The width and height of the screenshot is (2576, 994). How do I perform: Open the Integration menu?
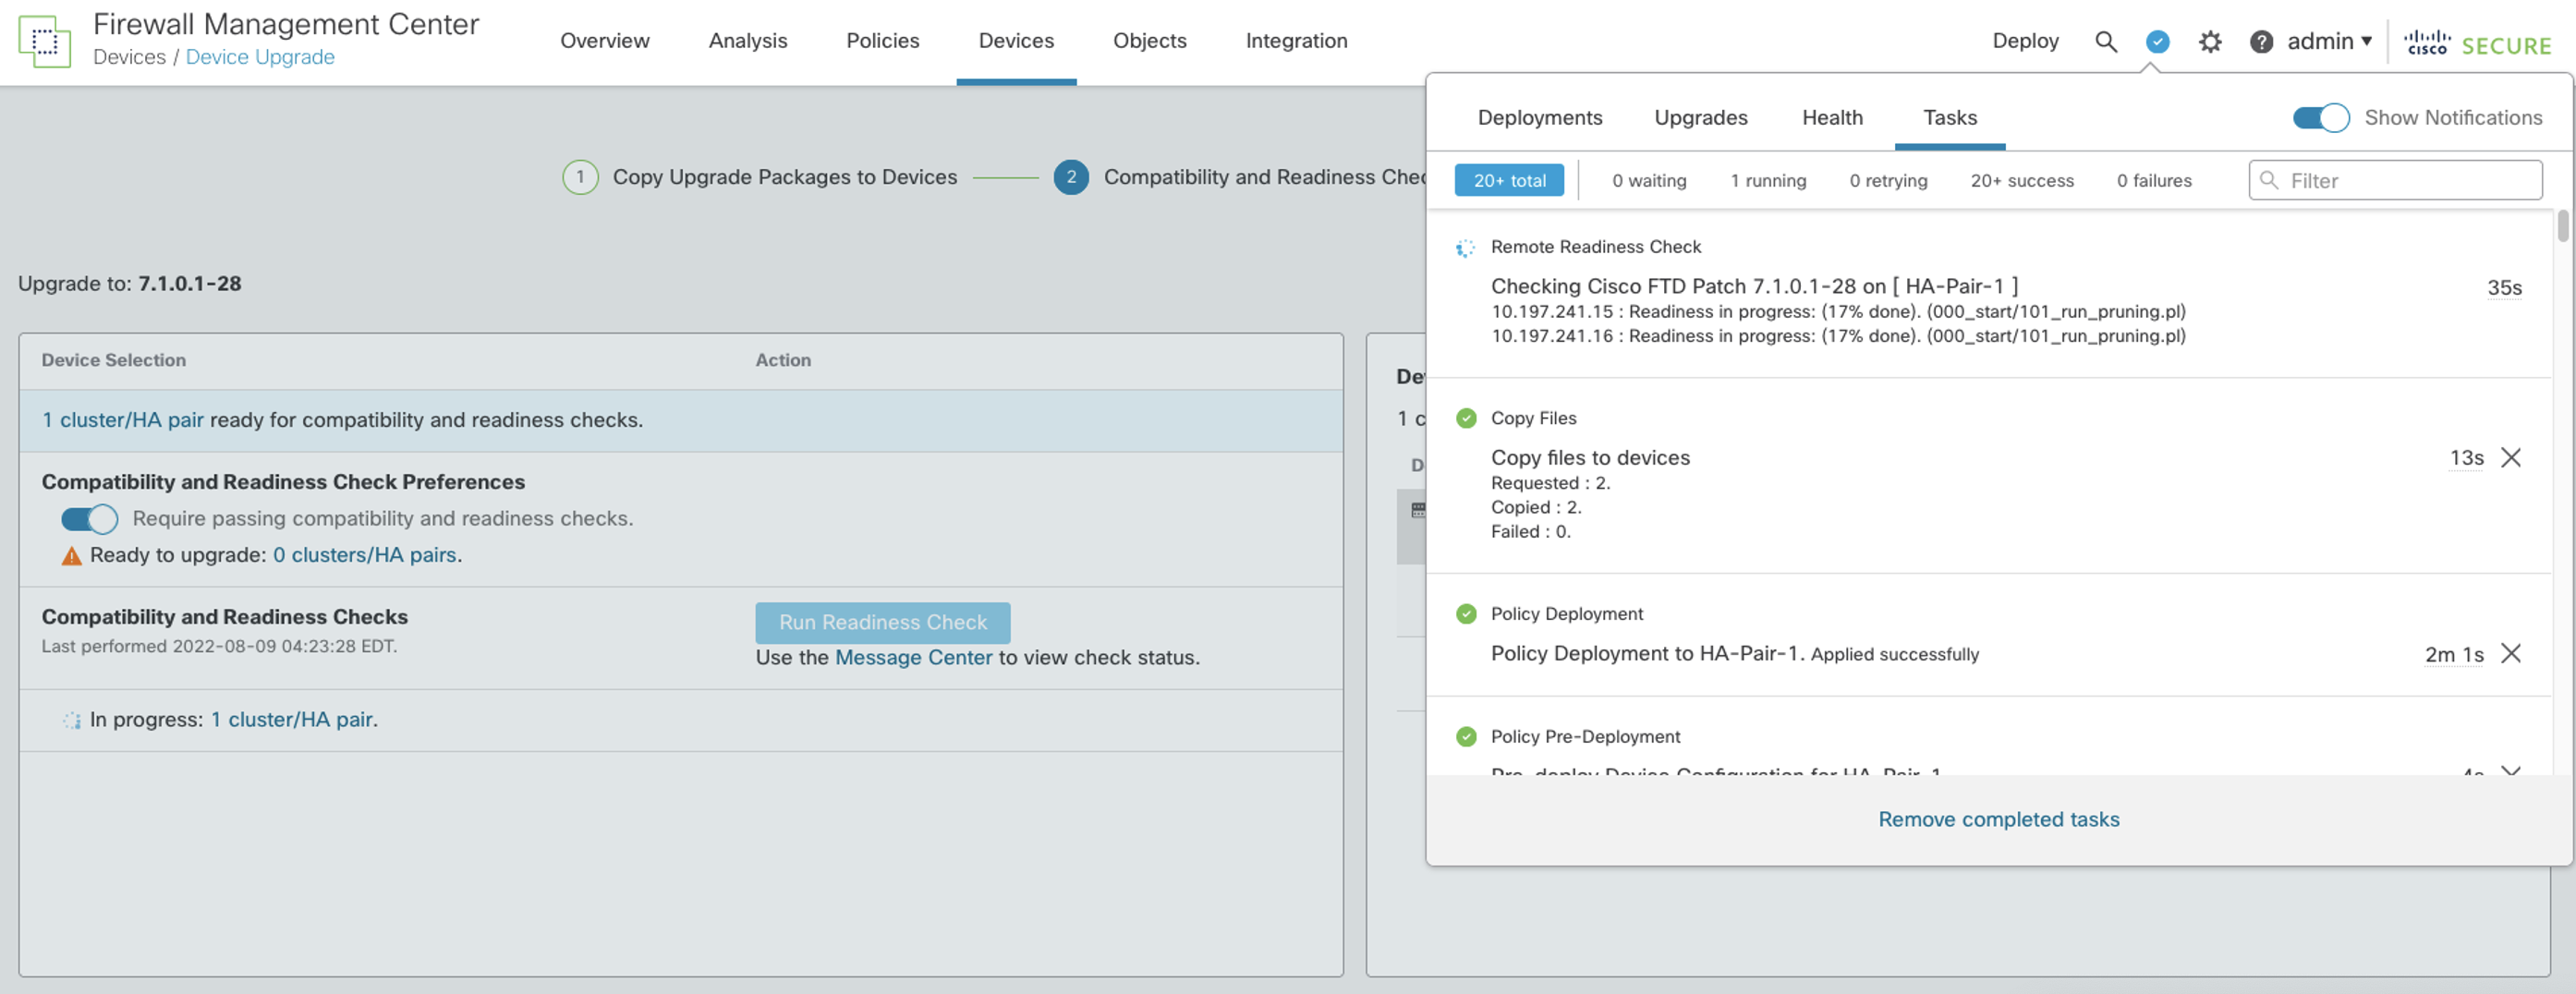[x=1296, y=41]
